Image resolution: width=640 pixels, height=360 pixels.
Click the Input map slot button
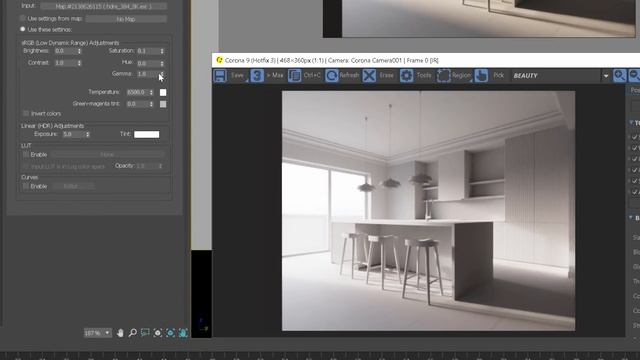point(104,6)
